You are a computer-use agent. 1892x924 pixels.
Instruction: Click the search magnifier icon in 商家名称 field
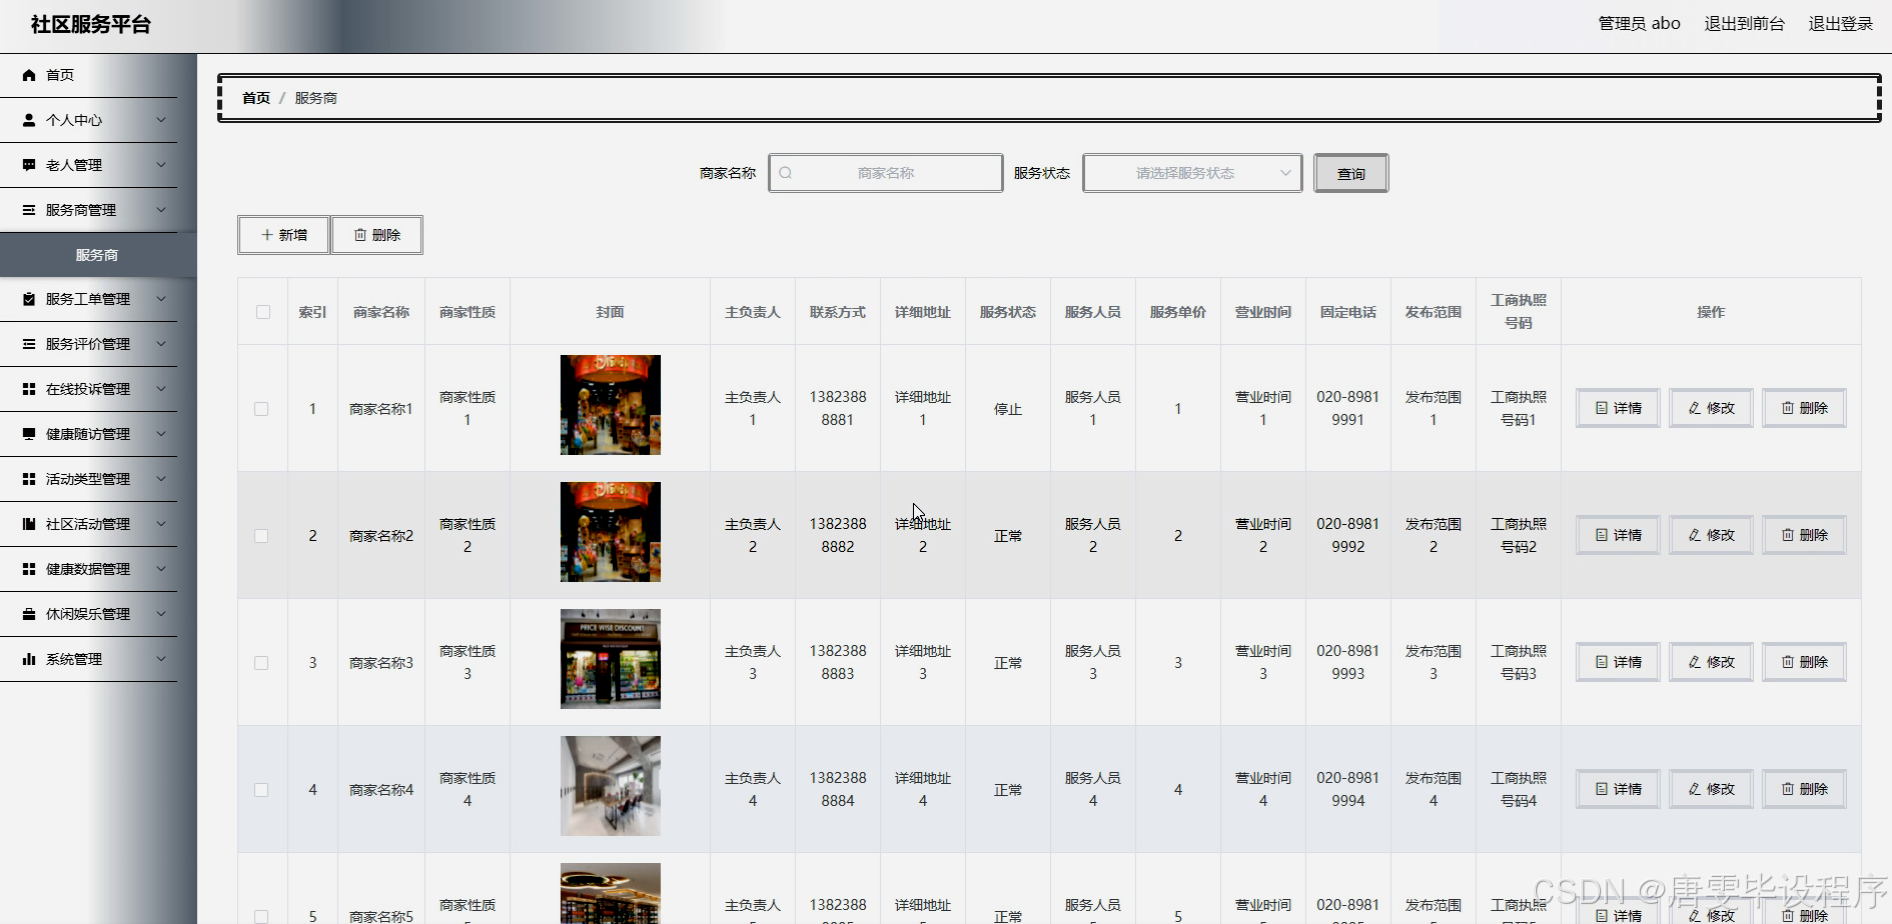[786, 173]
